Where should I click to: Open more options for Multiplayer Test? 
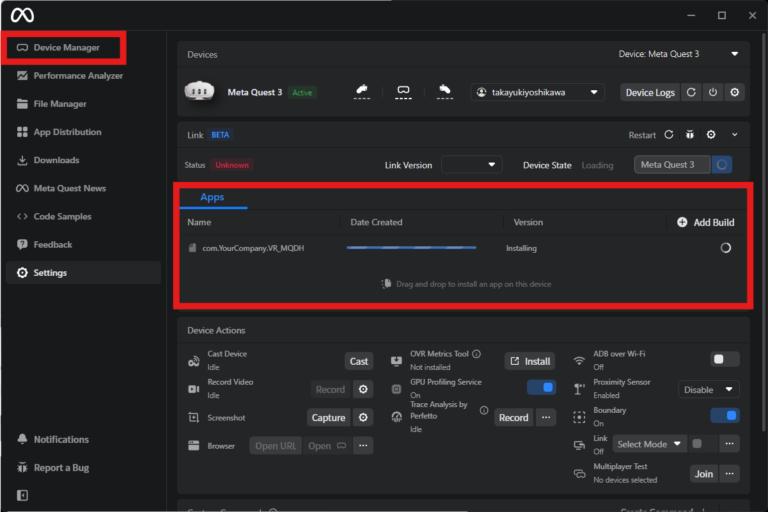point(731,474)
